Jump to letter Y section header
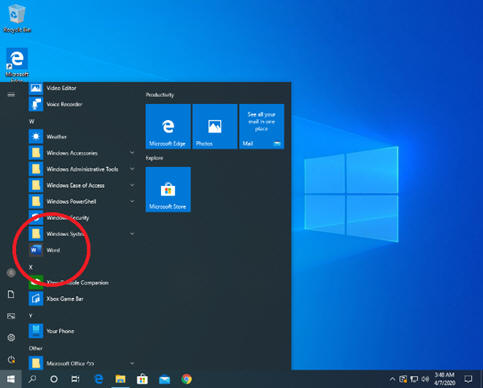Viewport: 483px width, 388px height. point(31,315)
